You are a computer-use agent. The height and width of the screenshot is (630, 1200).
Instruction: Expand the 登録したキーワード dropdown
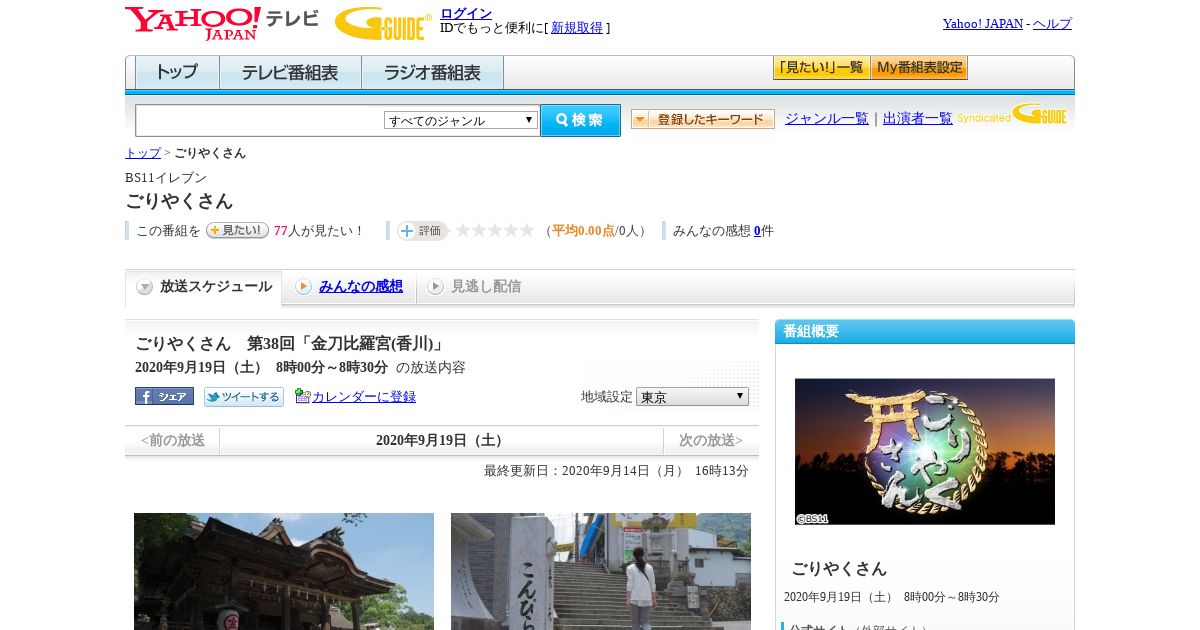(703, 119)
